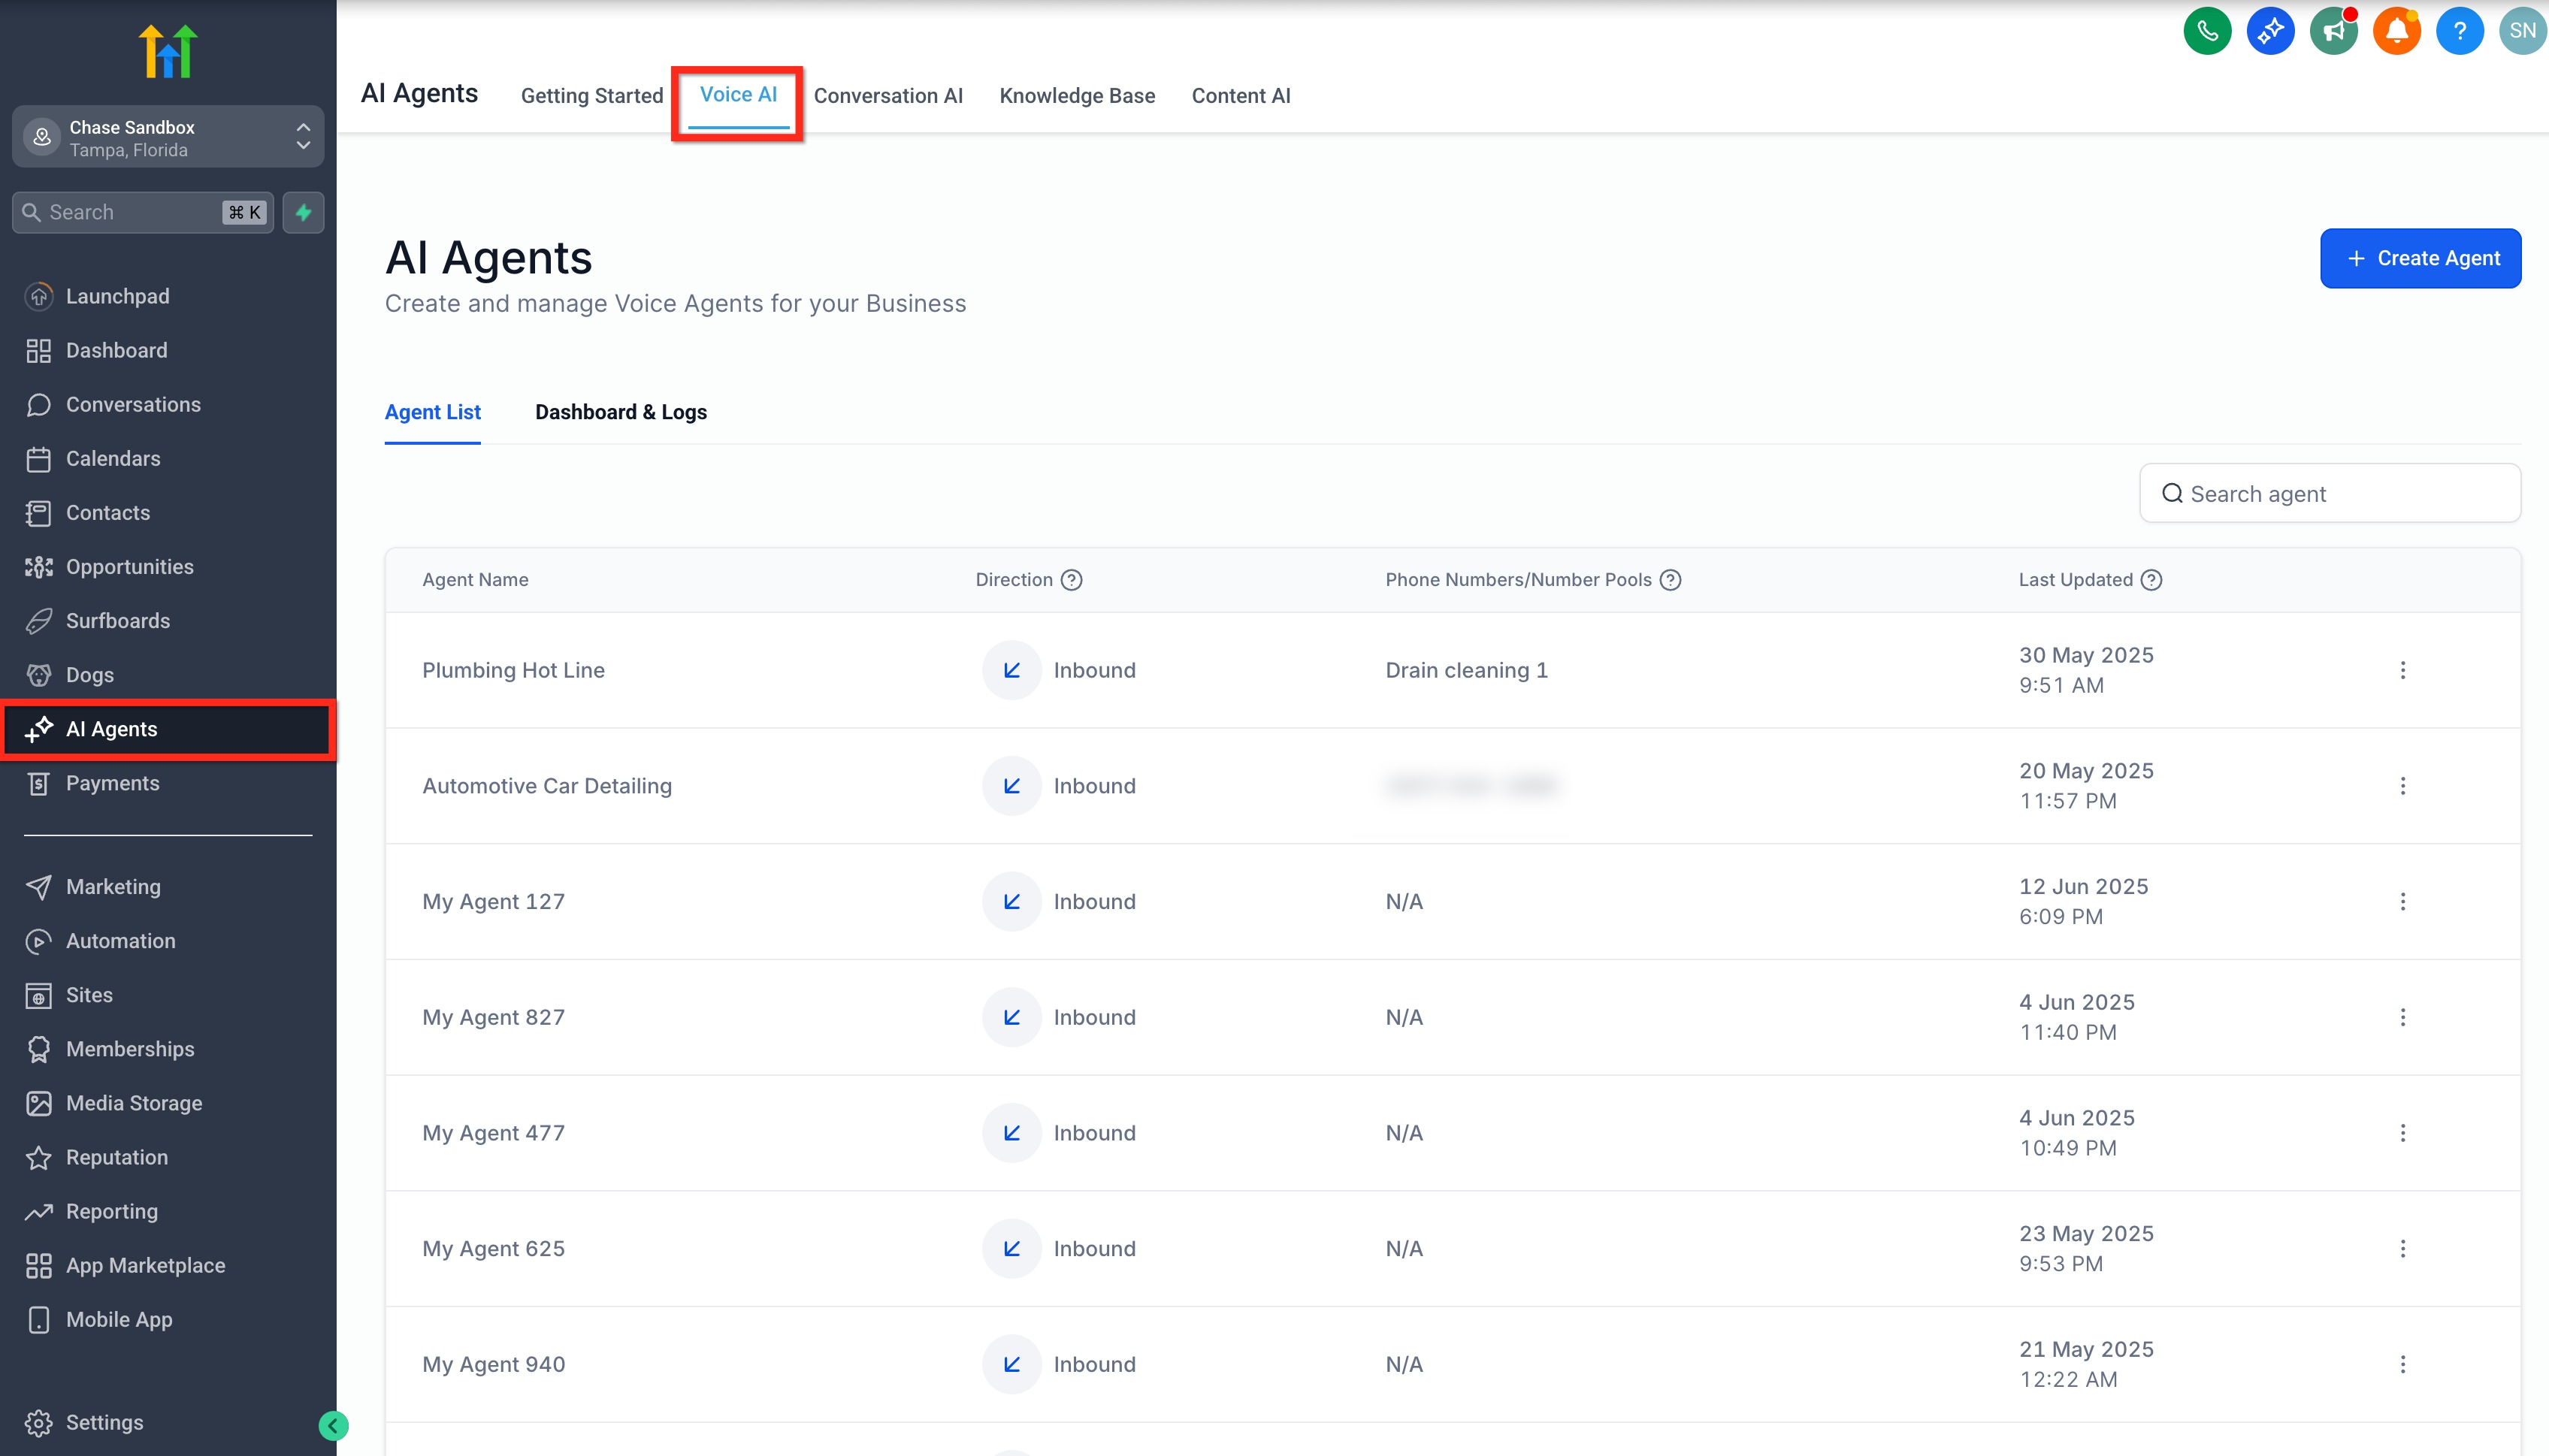Open options menu for My Agent 127
The width and height of the screenshot is (2549, 1456).
(x=2402, y=901)
